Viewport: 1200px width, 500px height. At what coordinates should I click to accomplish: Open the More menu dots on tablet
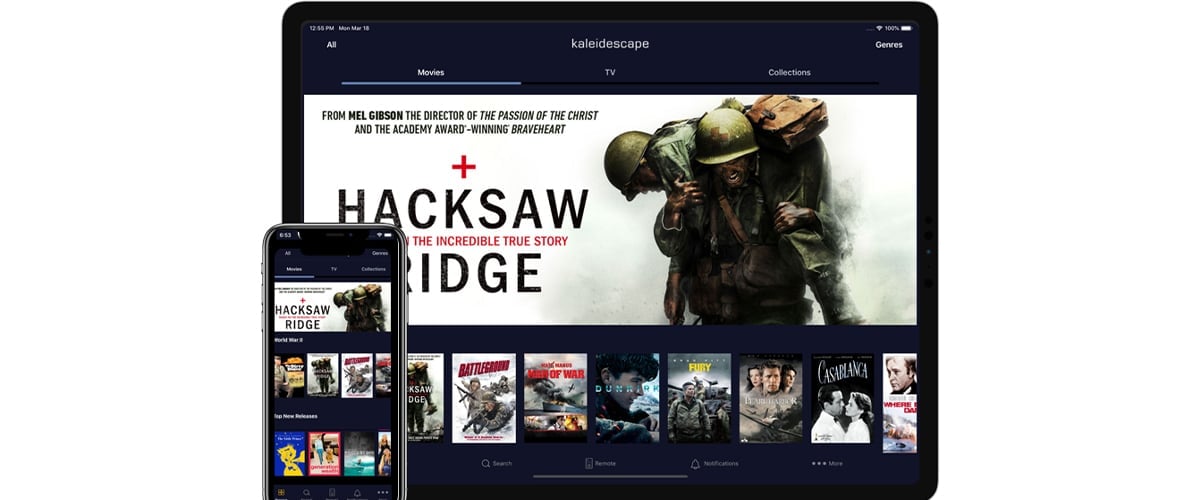click(x=819, y=464)
